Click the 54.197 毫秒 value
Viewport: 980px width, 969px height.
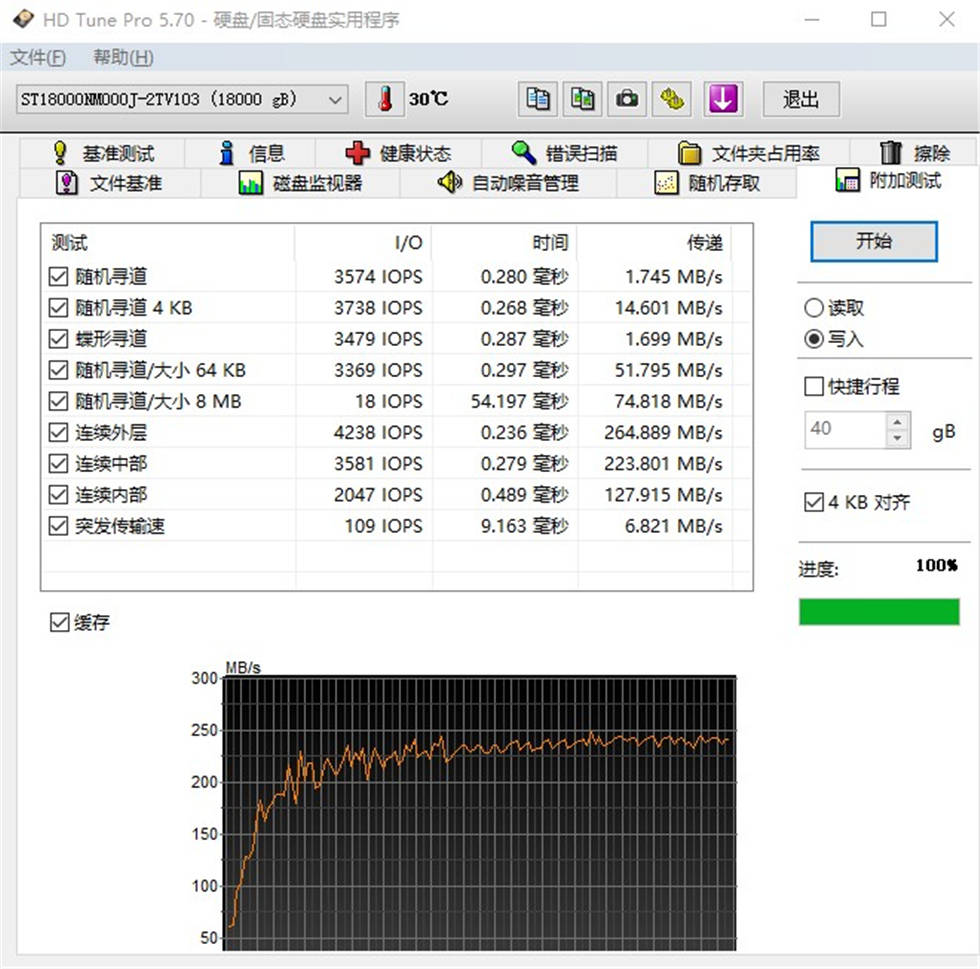[519, 401]
